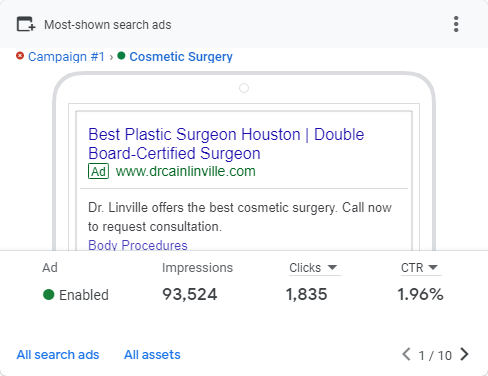The height and width of the screenshot is (376, 488).
Task: Open the three-dot more options menu
Action: 456,24
